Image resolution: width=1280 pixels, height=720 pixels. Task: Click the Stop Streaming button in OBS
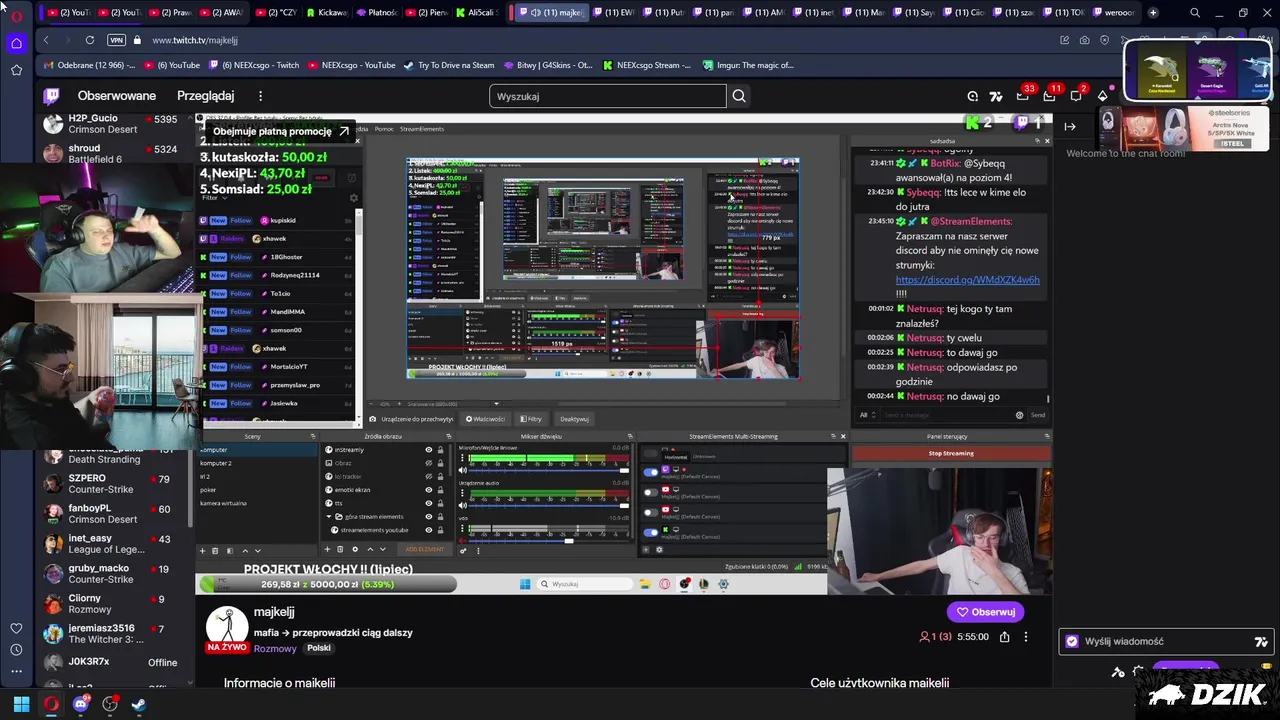(x=950, y=453)
